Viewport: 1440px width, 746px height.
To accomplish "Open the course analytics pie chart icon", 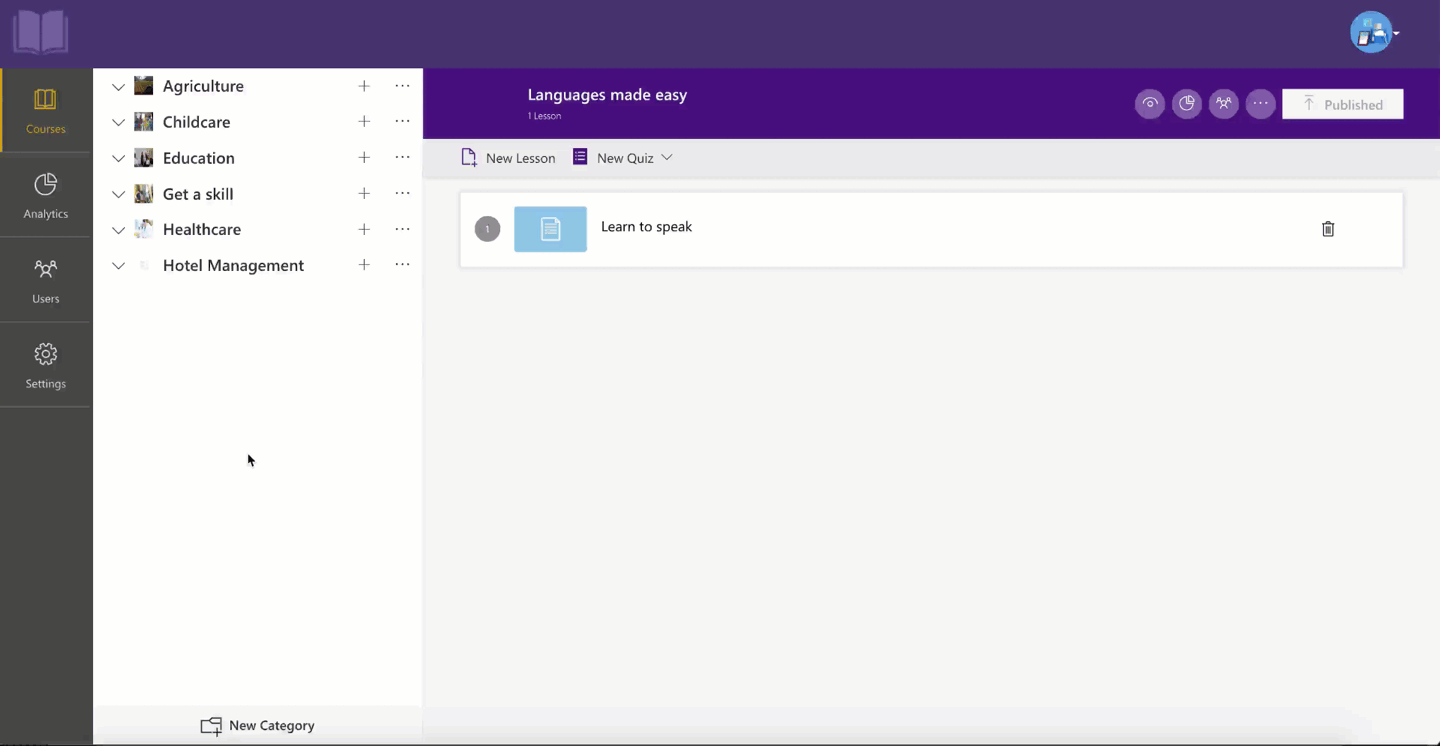I will pyautogui.click(x=1186, y=103).
